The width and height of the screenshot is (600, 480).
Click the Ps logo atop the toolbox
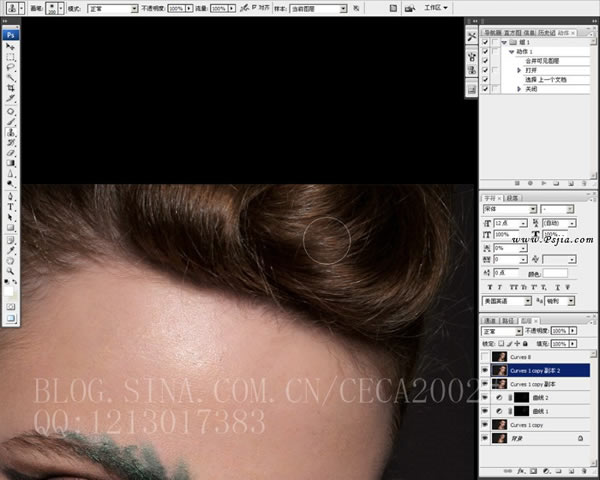10,35
